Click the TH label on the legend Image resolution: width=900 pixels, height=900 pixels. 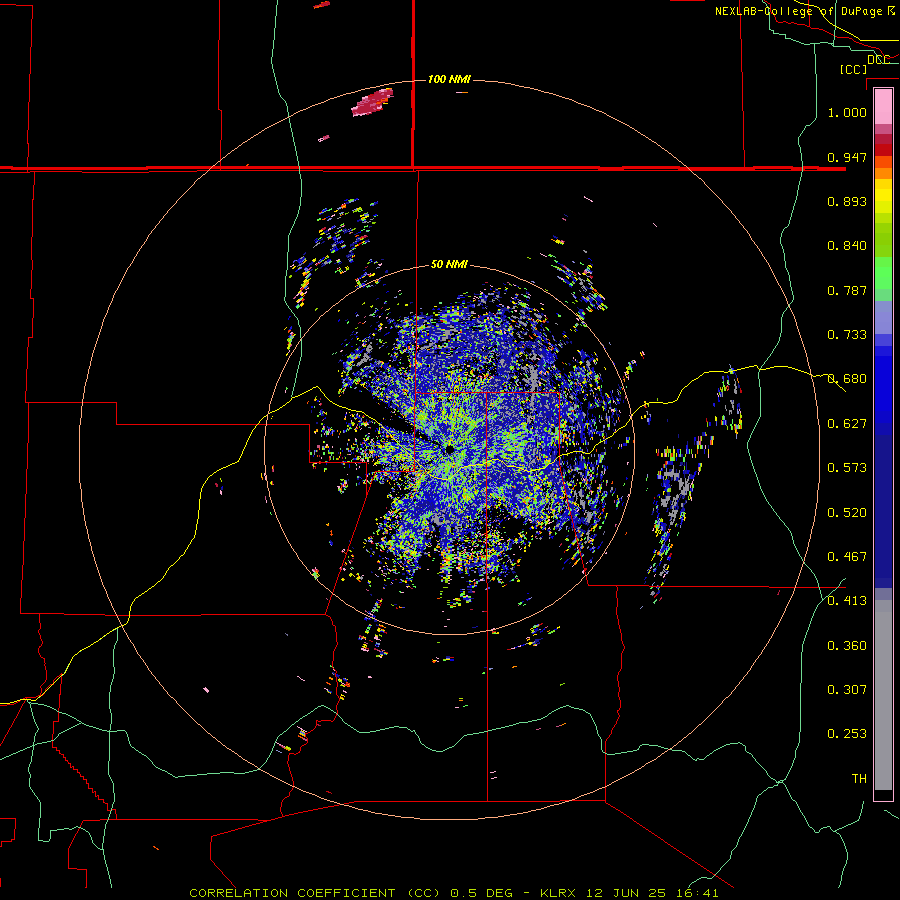pyautogui.click(x=859, y=779)
